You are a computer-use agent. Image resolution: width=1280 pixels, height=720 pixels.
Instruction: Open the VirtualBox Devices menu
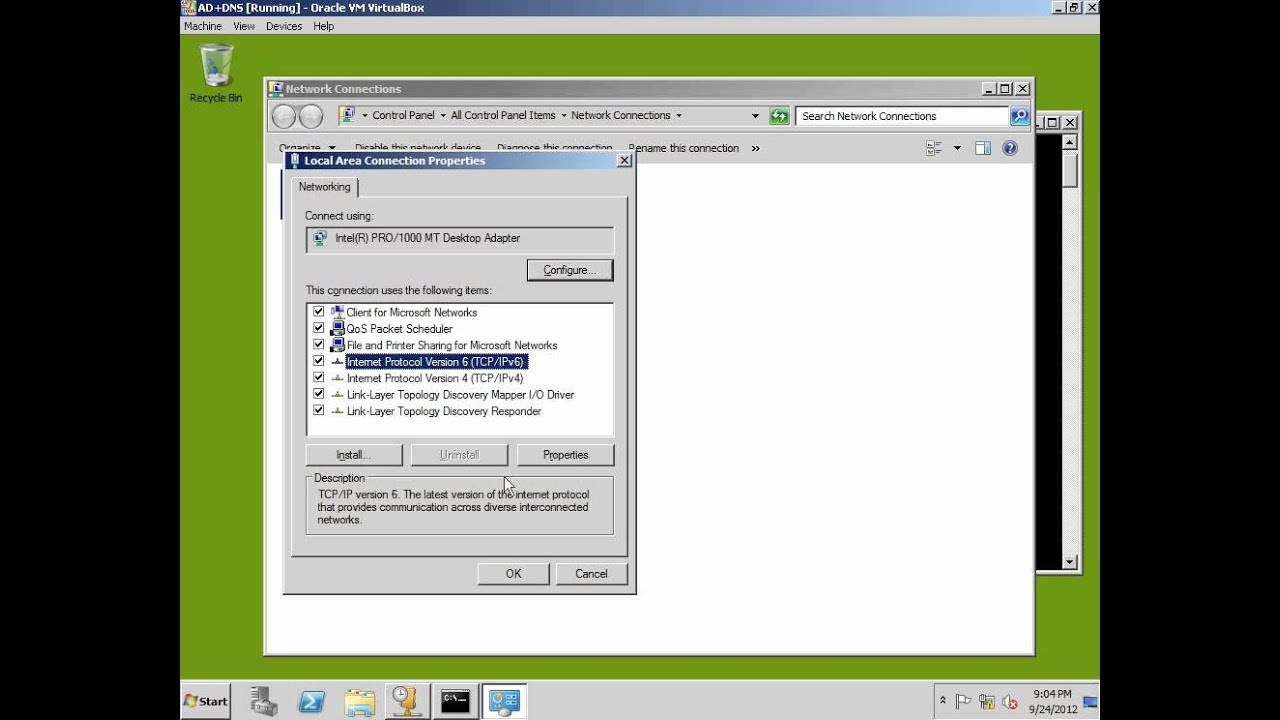pyautogui.click(x=284, y=26)
